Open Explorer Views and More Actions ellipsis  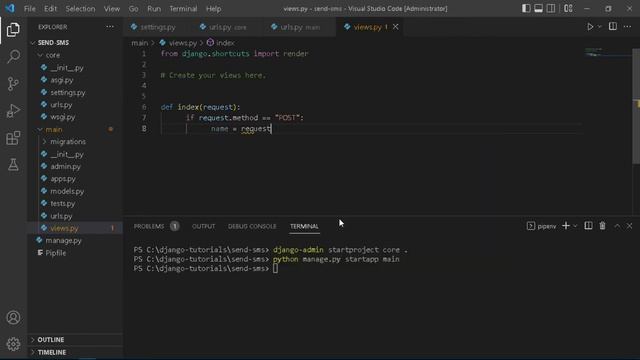[x=110, y=27]
